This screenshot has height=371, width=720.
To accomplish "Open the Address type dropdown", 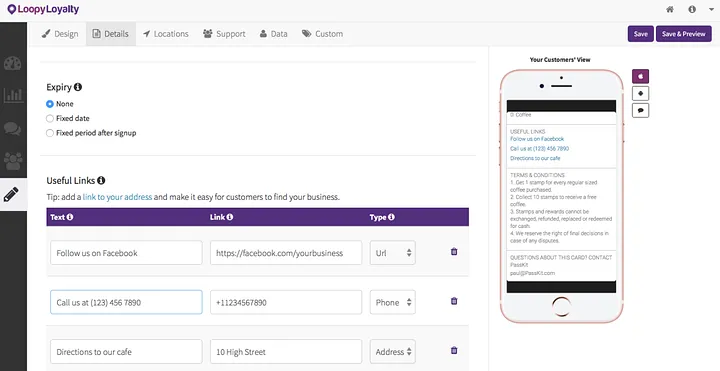I will [x=393, y=352].
